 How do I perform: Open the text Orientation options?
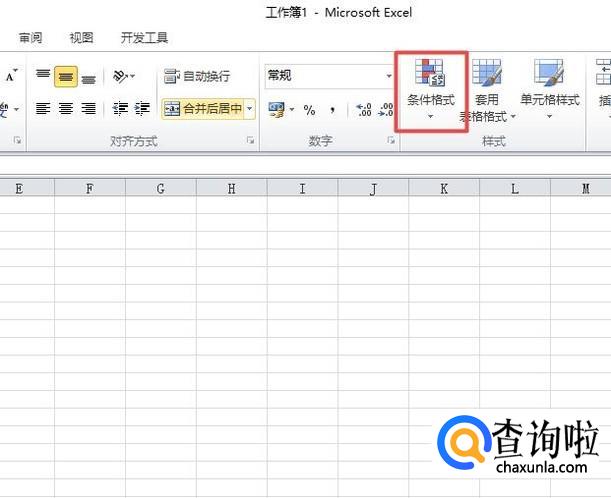click(x=124, y=76)
